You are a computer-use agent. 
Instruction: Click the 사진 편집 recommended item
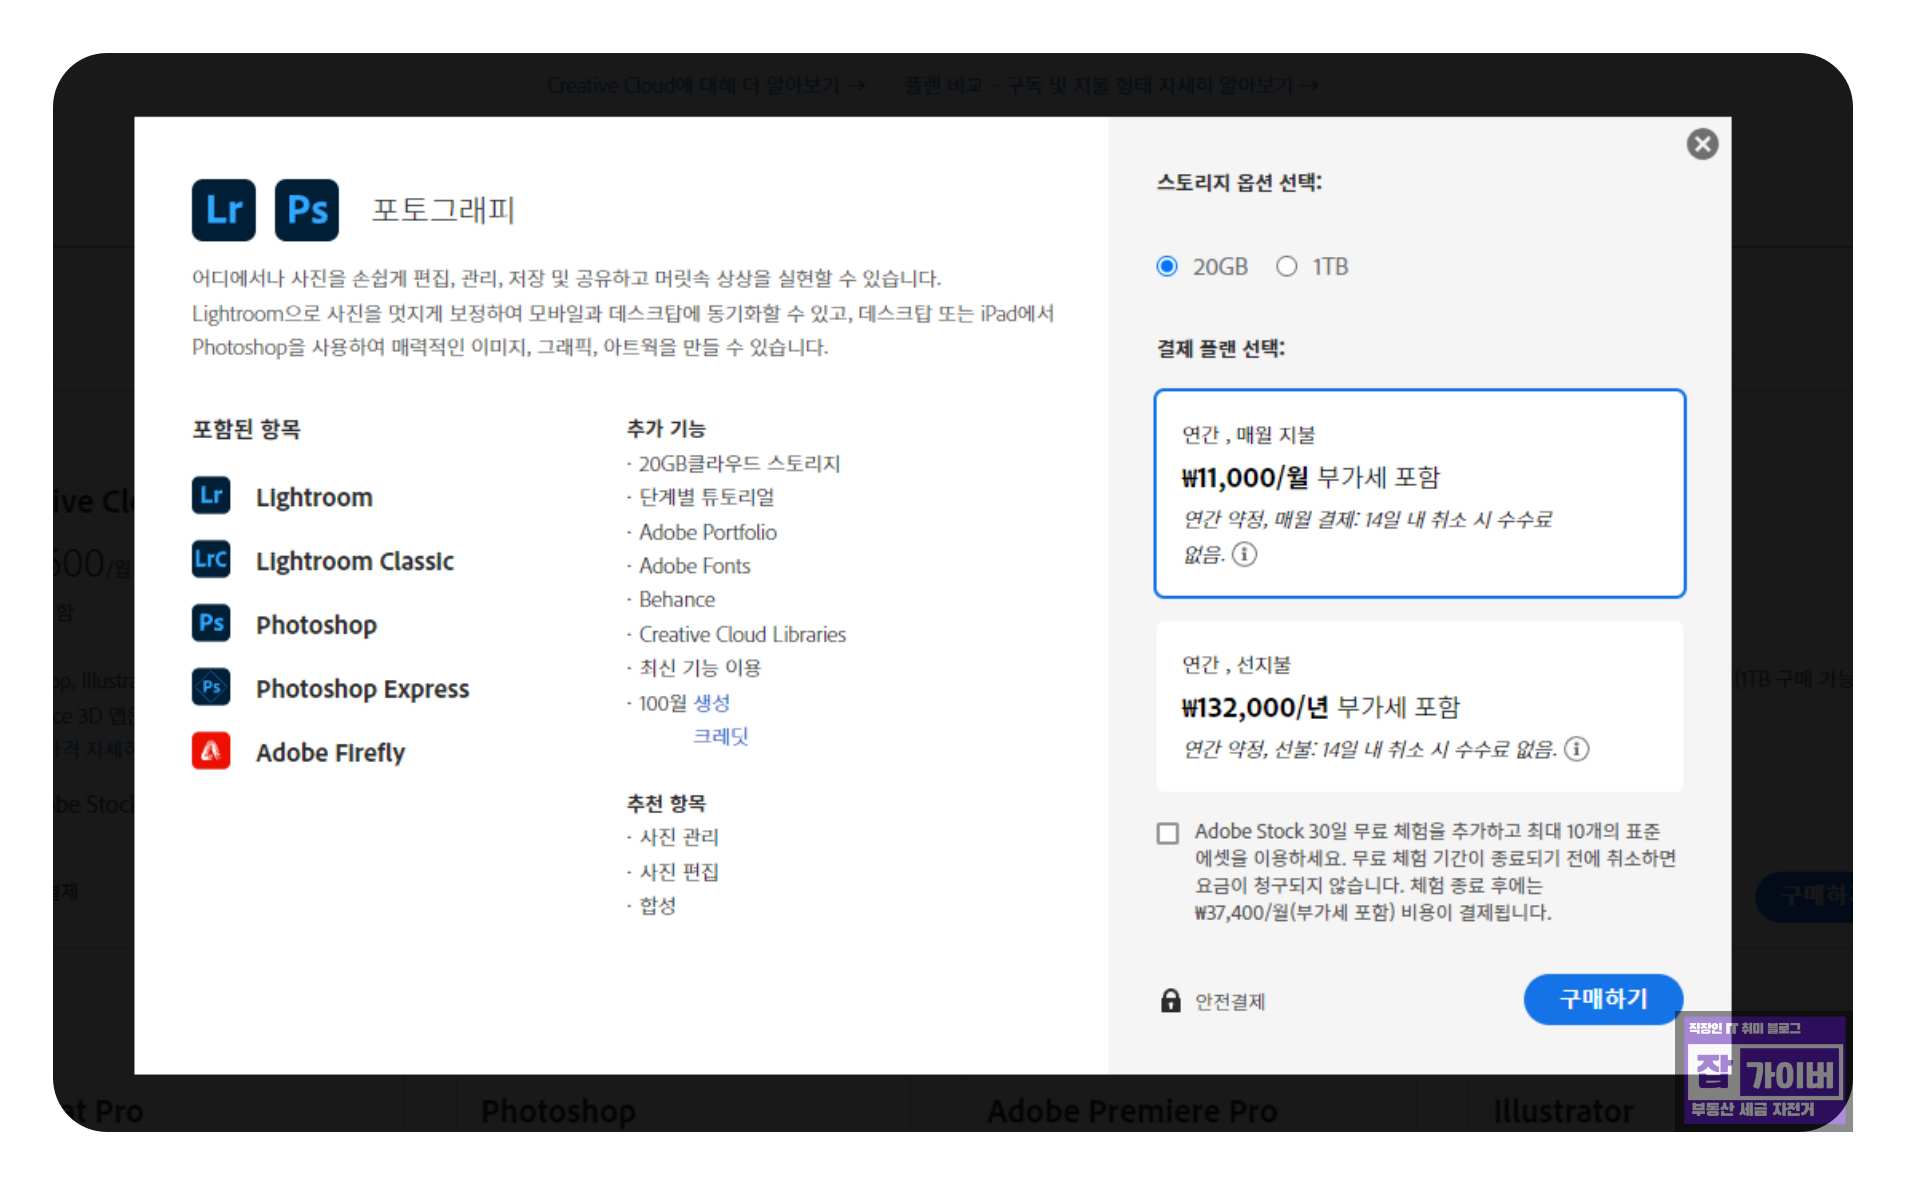pyautogui.click(x=679, y=872)
